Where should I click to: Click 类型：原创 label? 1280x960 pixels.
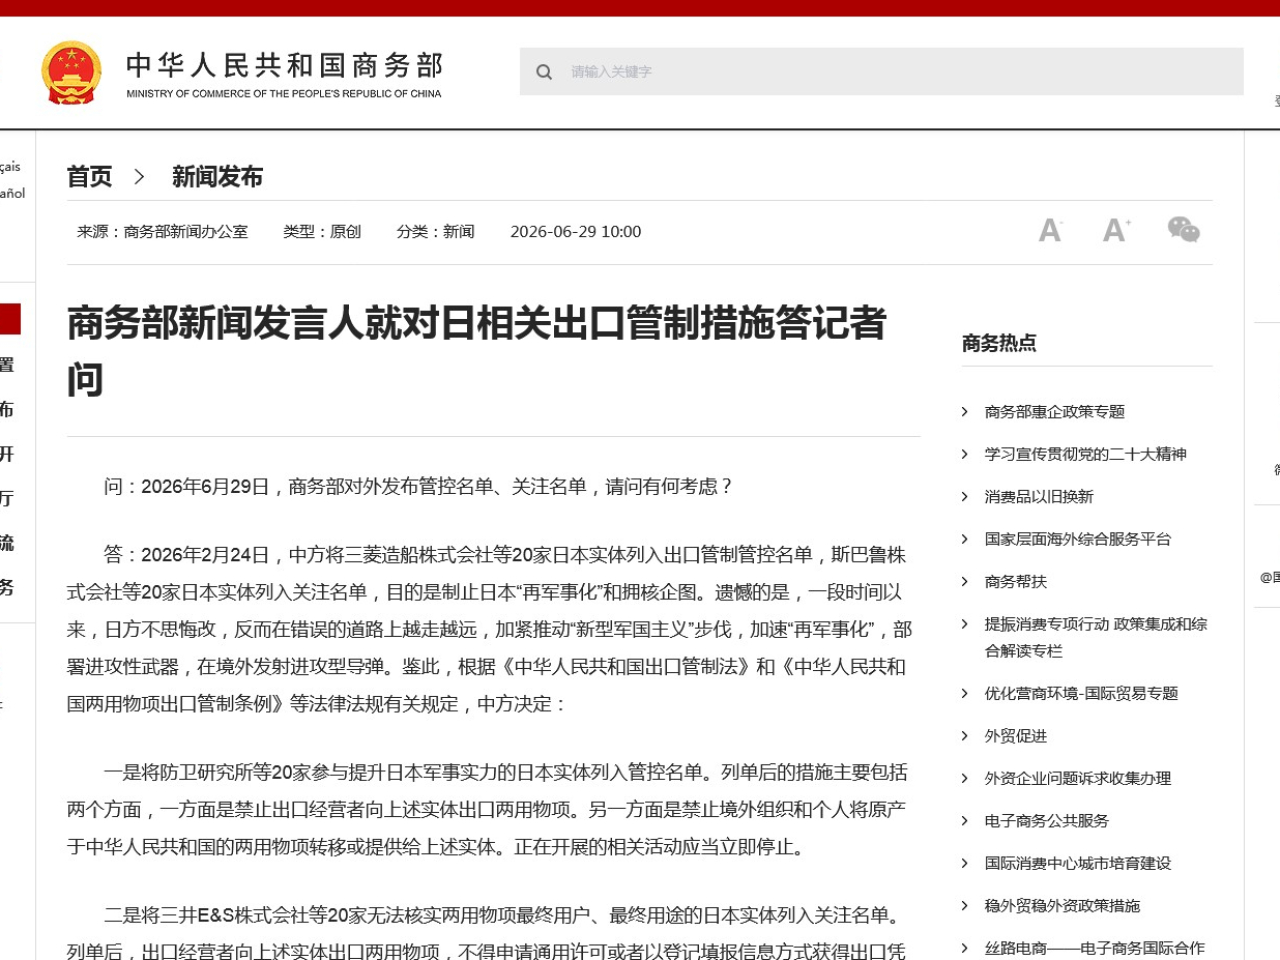[322, 232]
